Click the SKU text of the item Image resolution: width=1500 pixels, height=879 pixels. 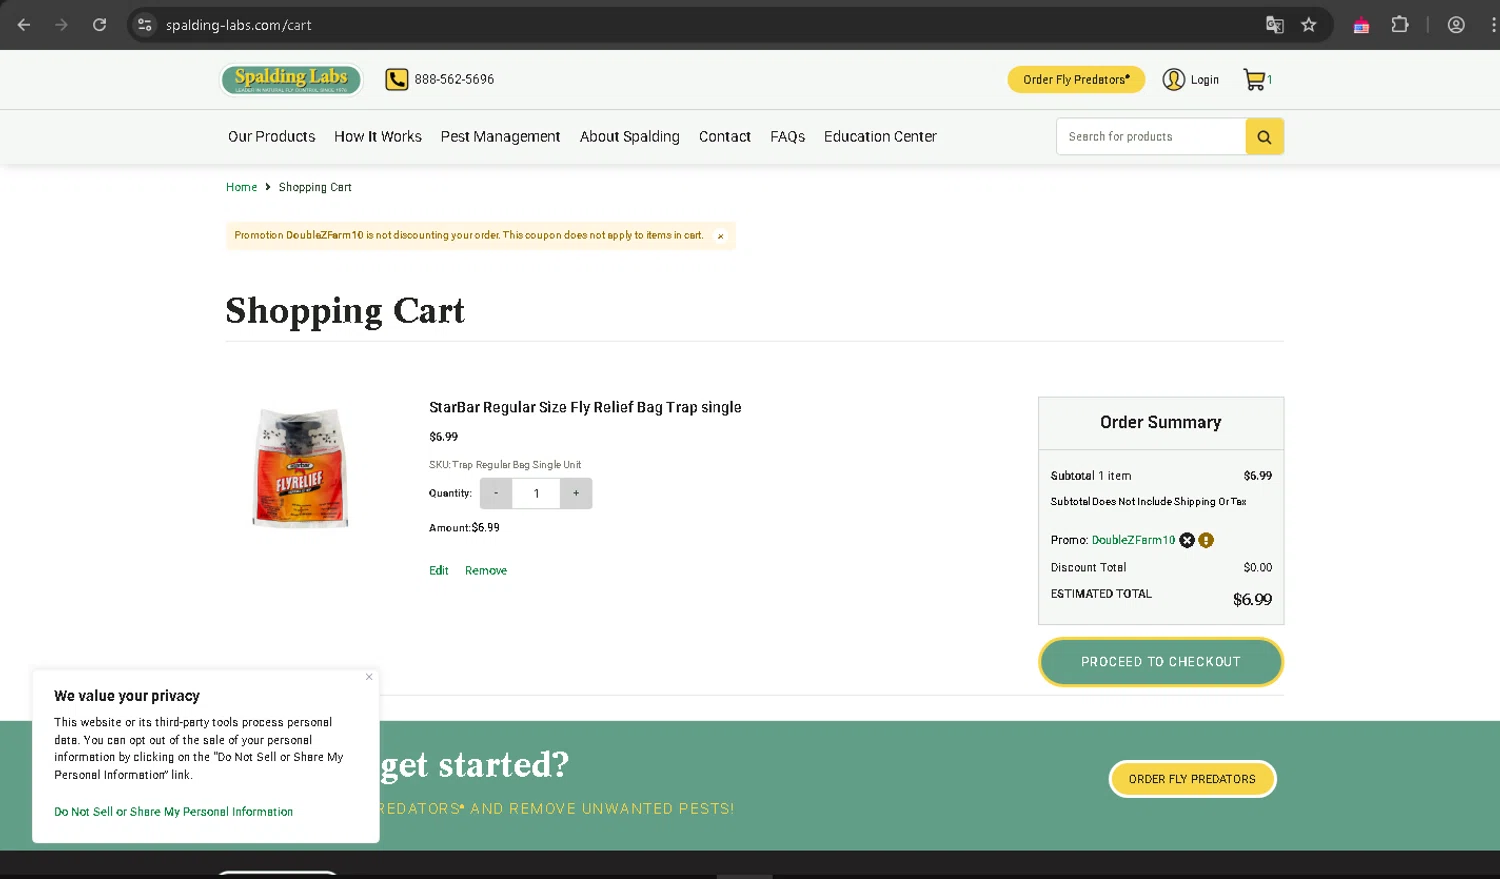click(505, 465)
